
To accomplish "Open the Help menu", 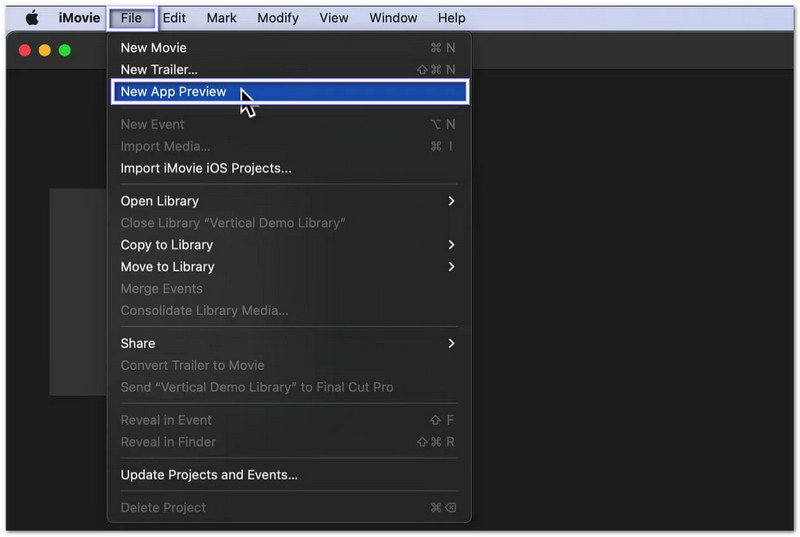I will point(451,18).
